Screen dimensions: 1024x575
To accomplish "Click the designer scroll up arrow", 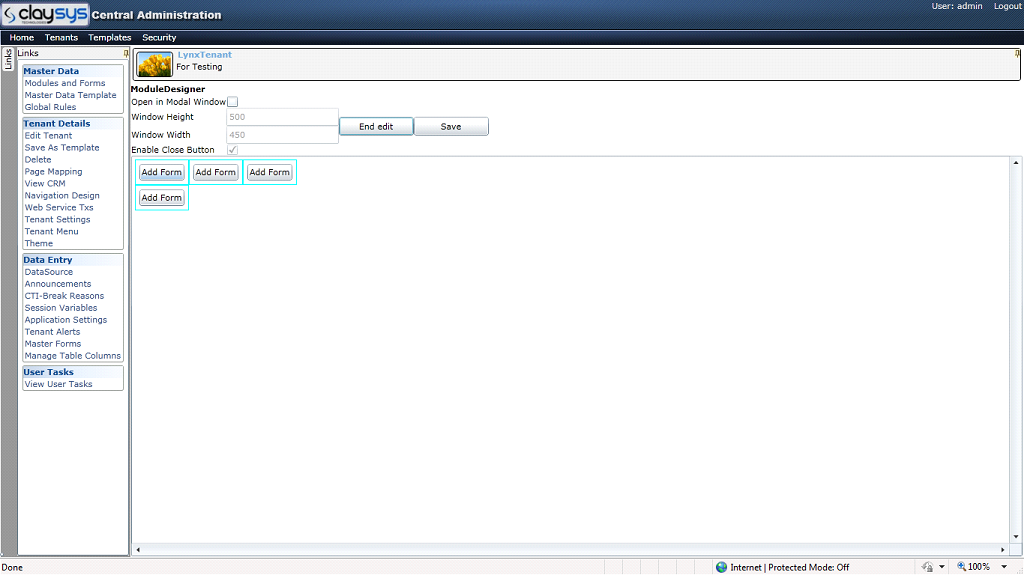I will (x=1016, y=162).
